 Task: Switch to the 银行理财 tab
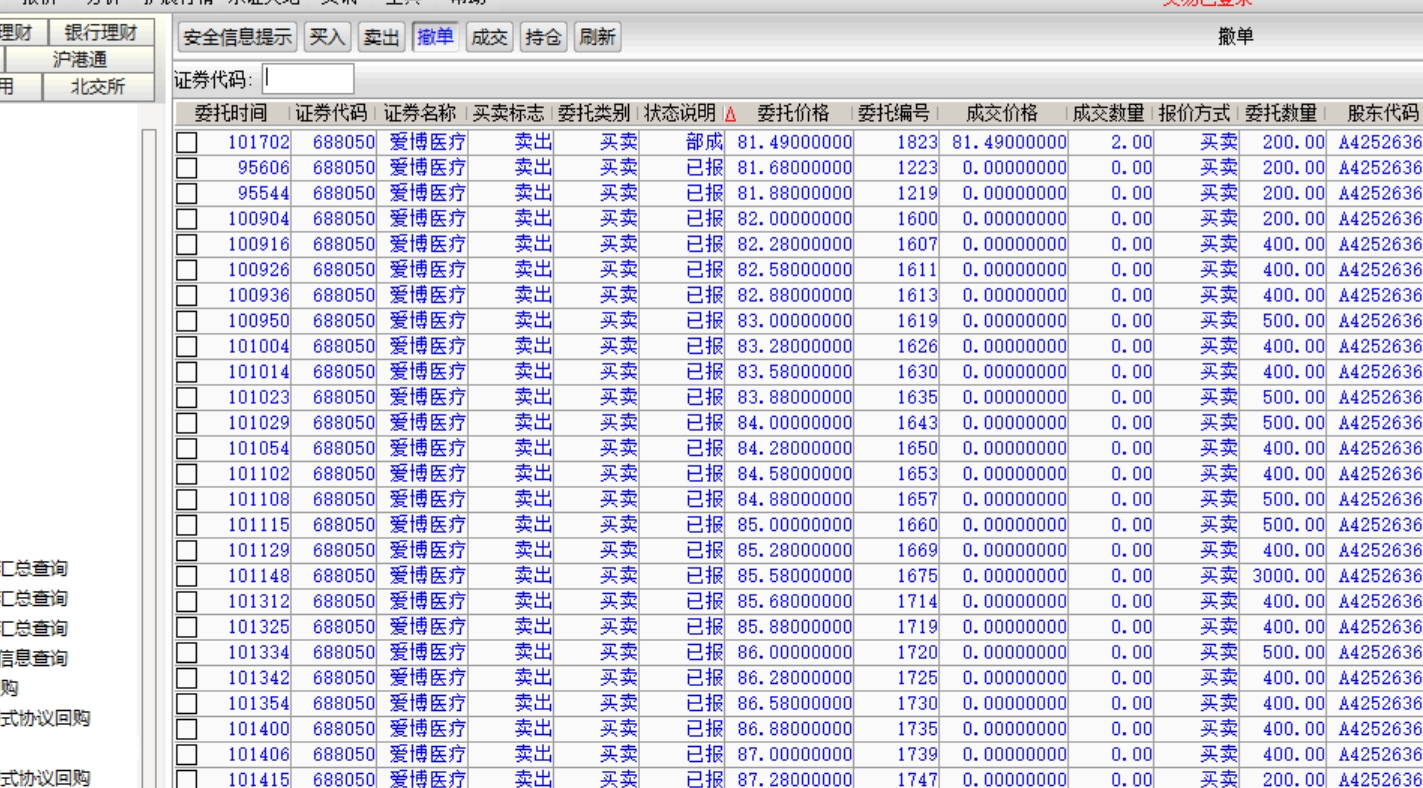pyautogui.click(x=101, y=32)
